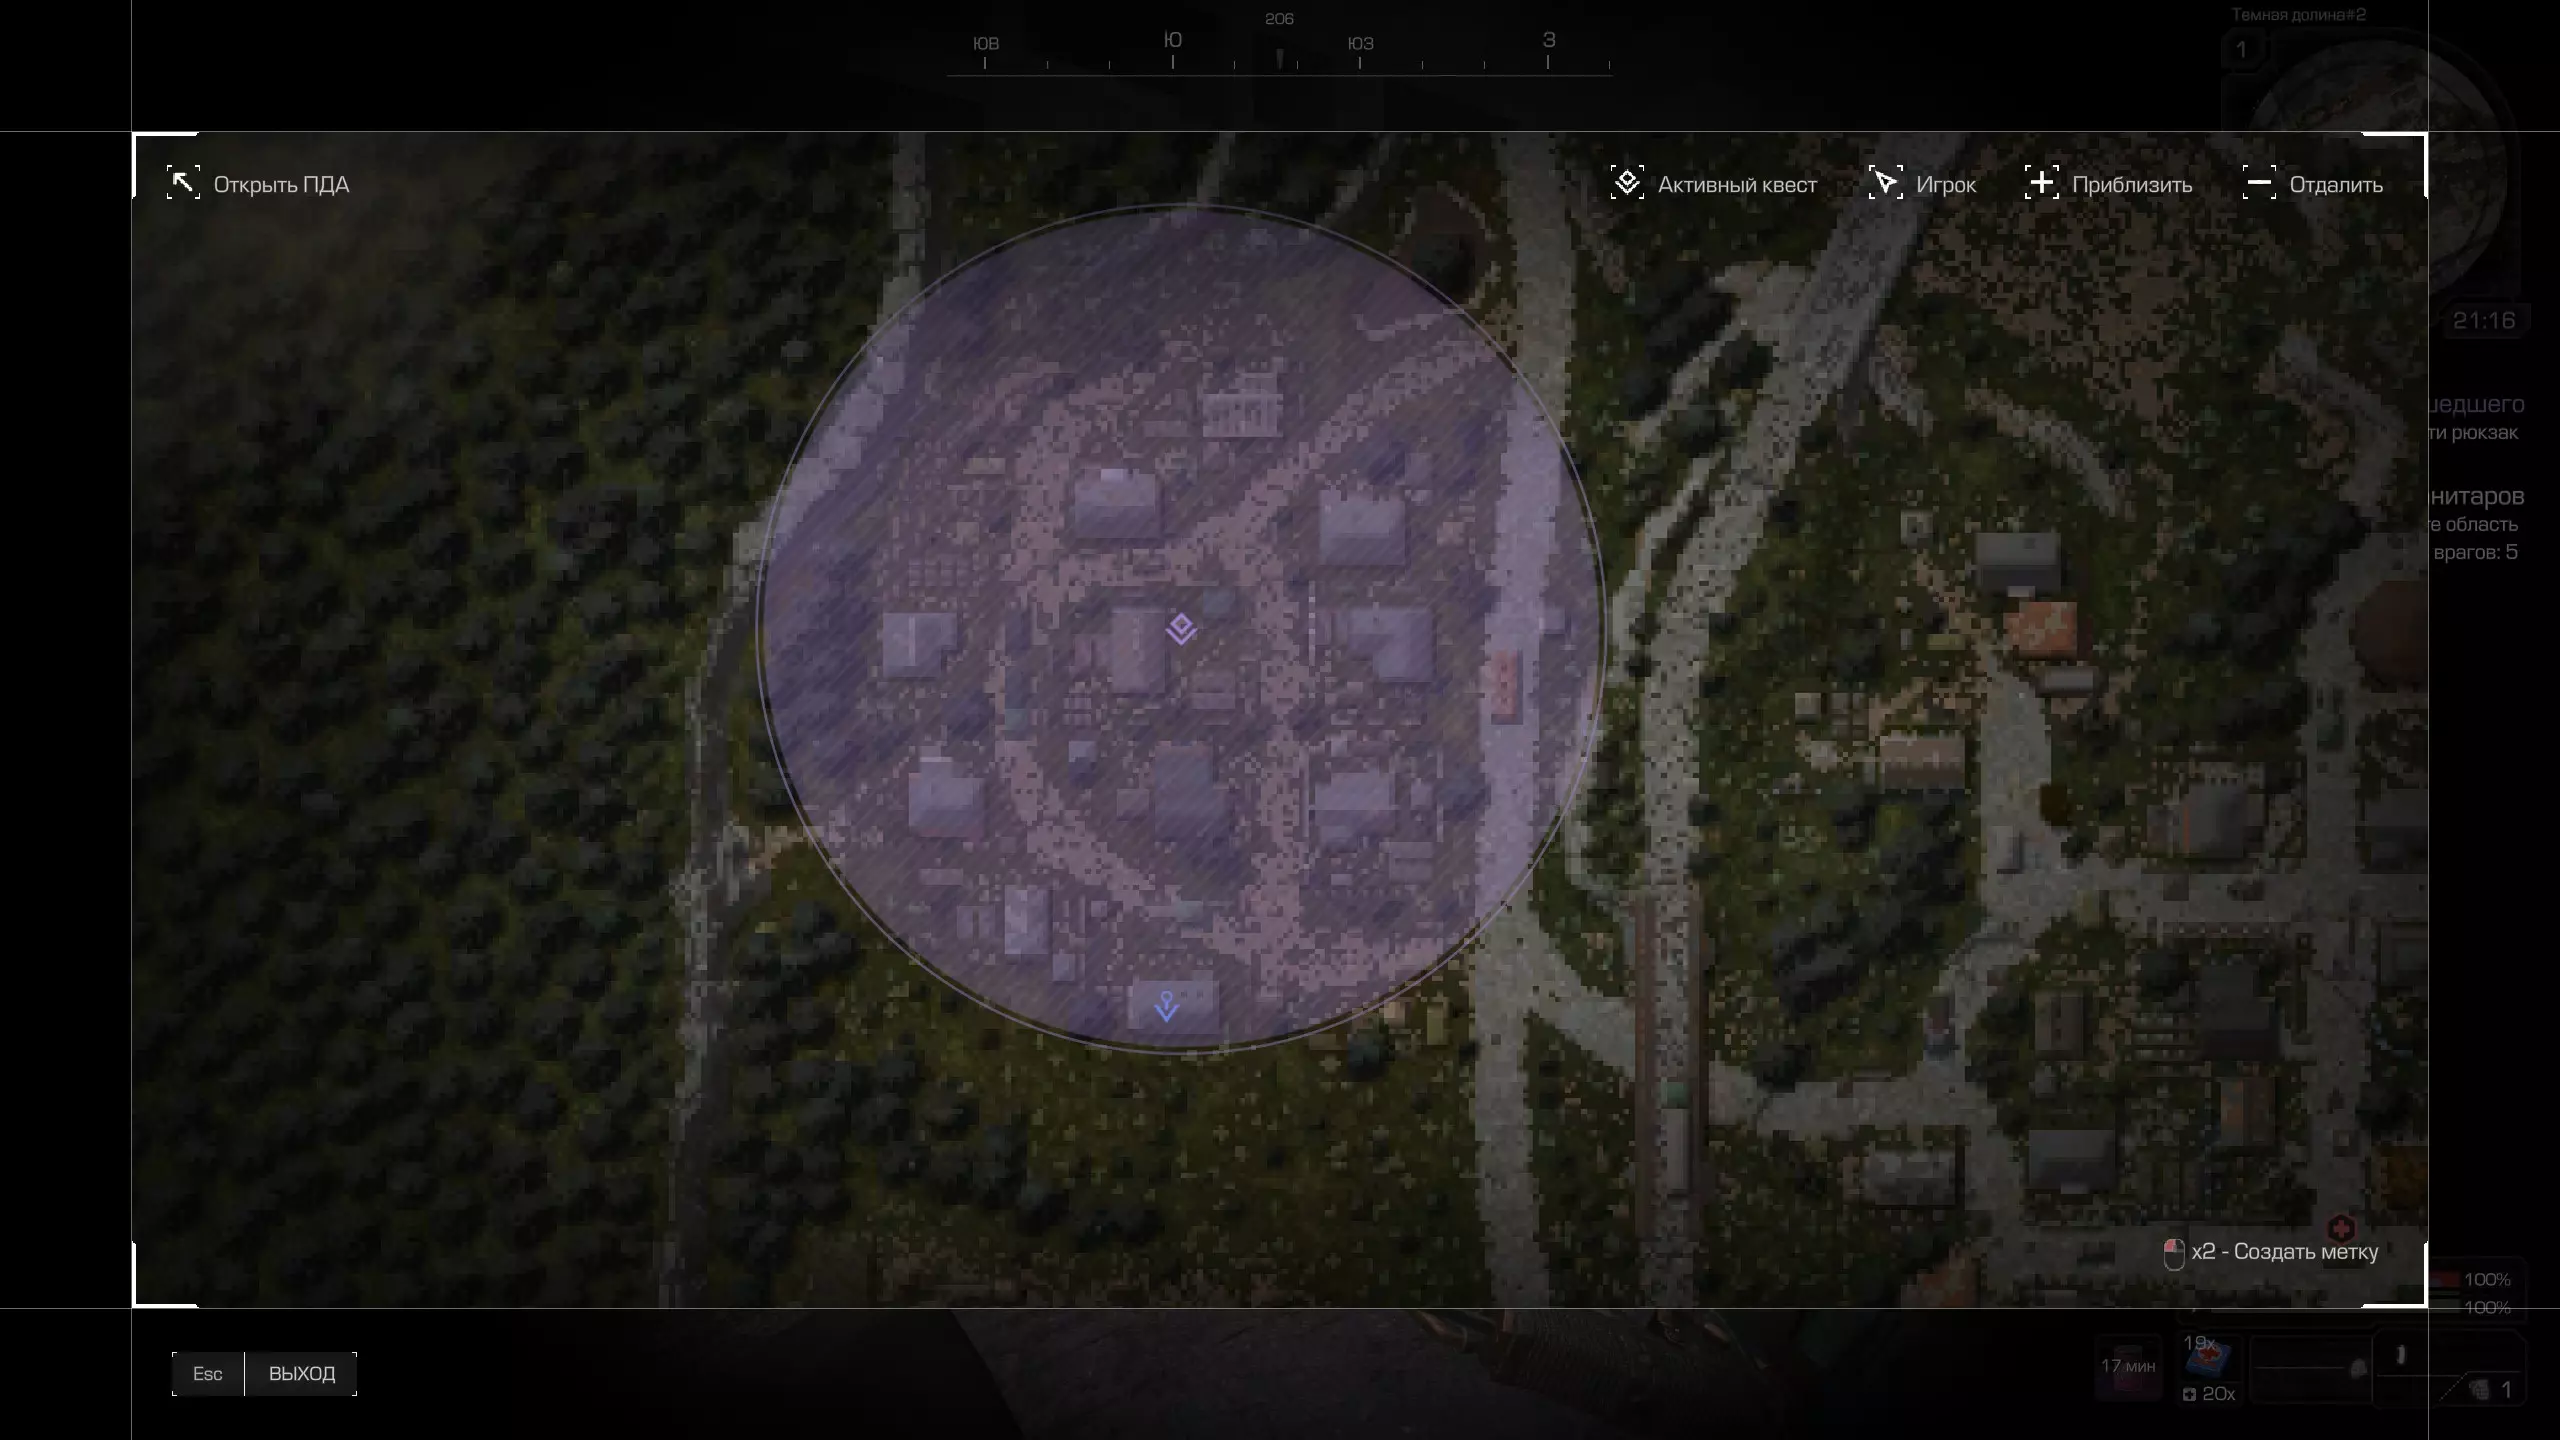Click the mouse icon beside Создать метку
The image size is (2560, 1440).
2173,1253
